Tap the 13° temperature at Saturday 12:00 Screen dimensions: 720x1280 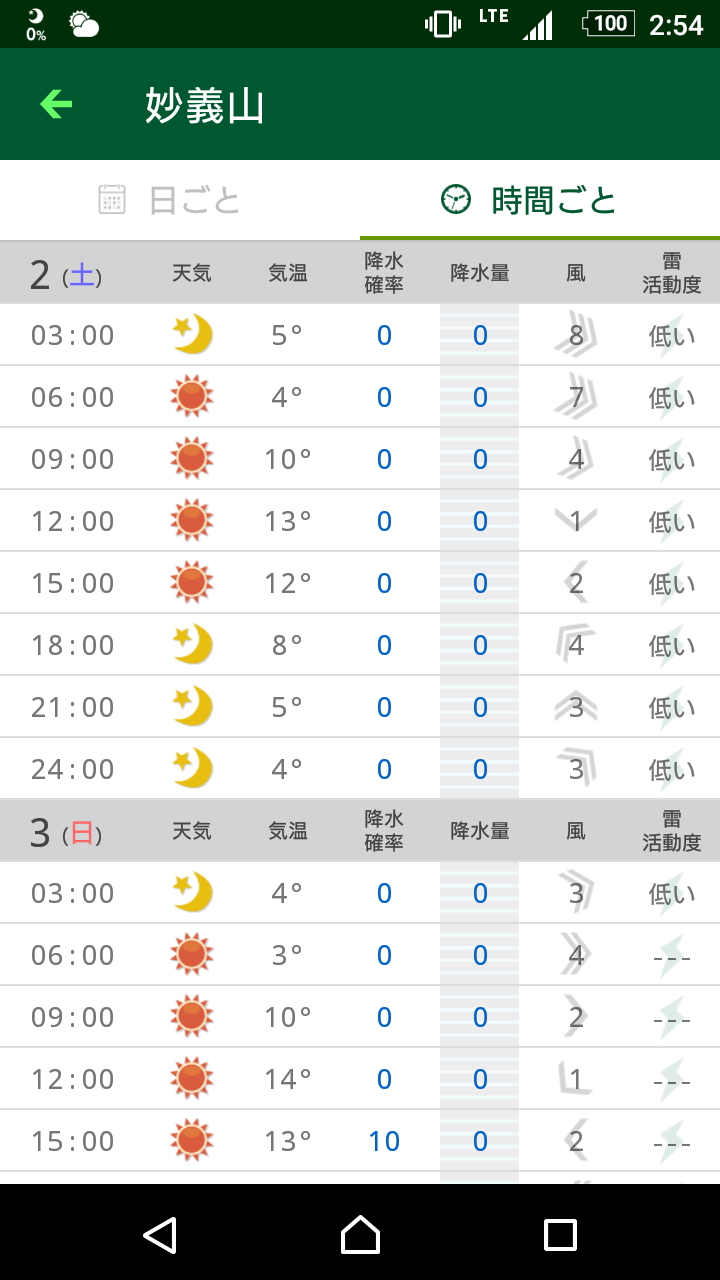(x=288, y=521)
